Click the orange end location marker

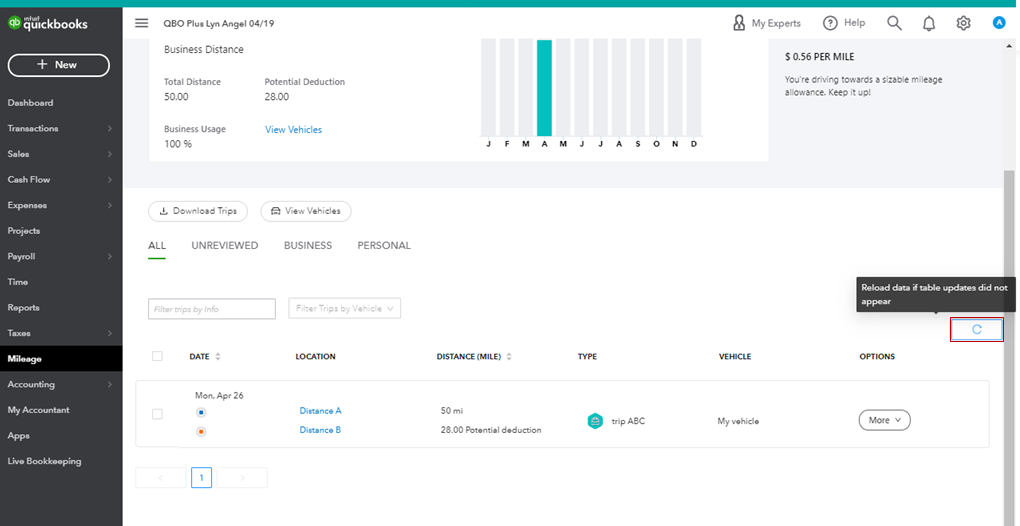201,431
